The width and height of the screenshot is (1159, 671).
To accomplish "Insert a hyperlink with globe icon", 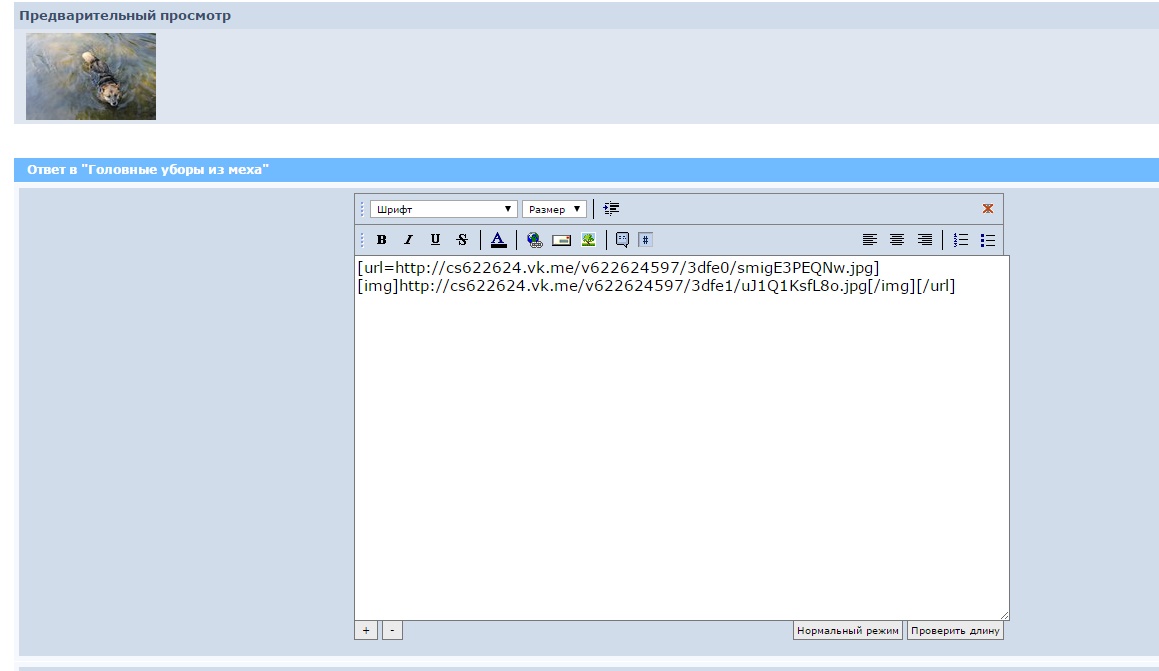I will tap(534, 239).
